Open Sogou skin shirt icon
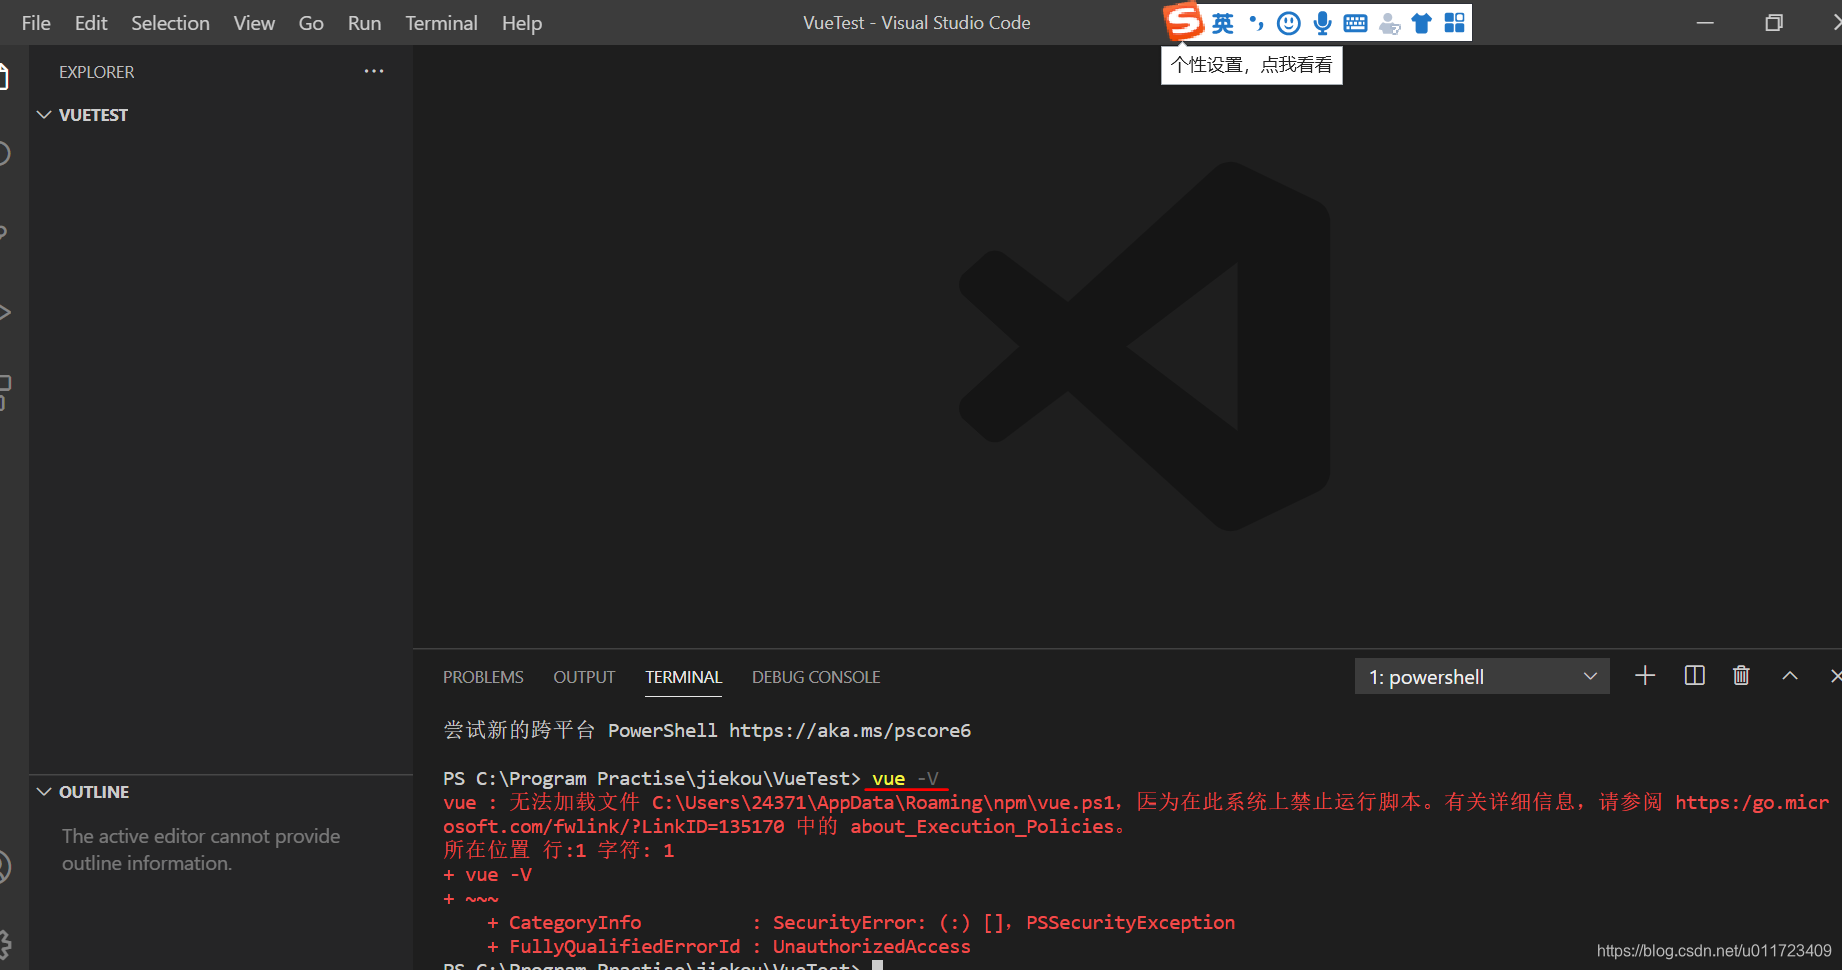 click(x=1421, y=23)
